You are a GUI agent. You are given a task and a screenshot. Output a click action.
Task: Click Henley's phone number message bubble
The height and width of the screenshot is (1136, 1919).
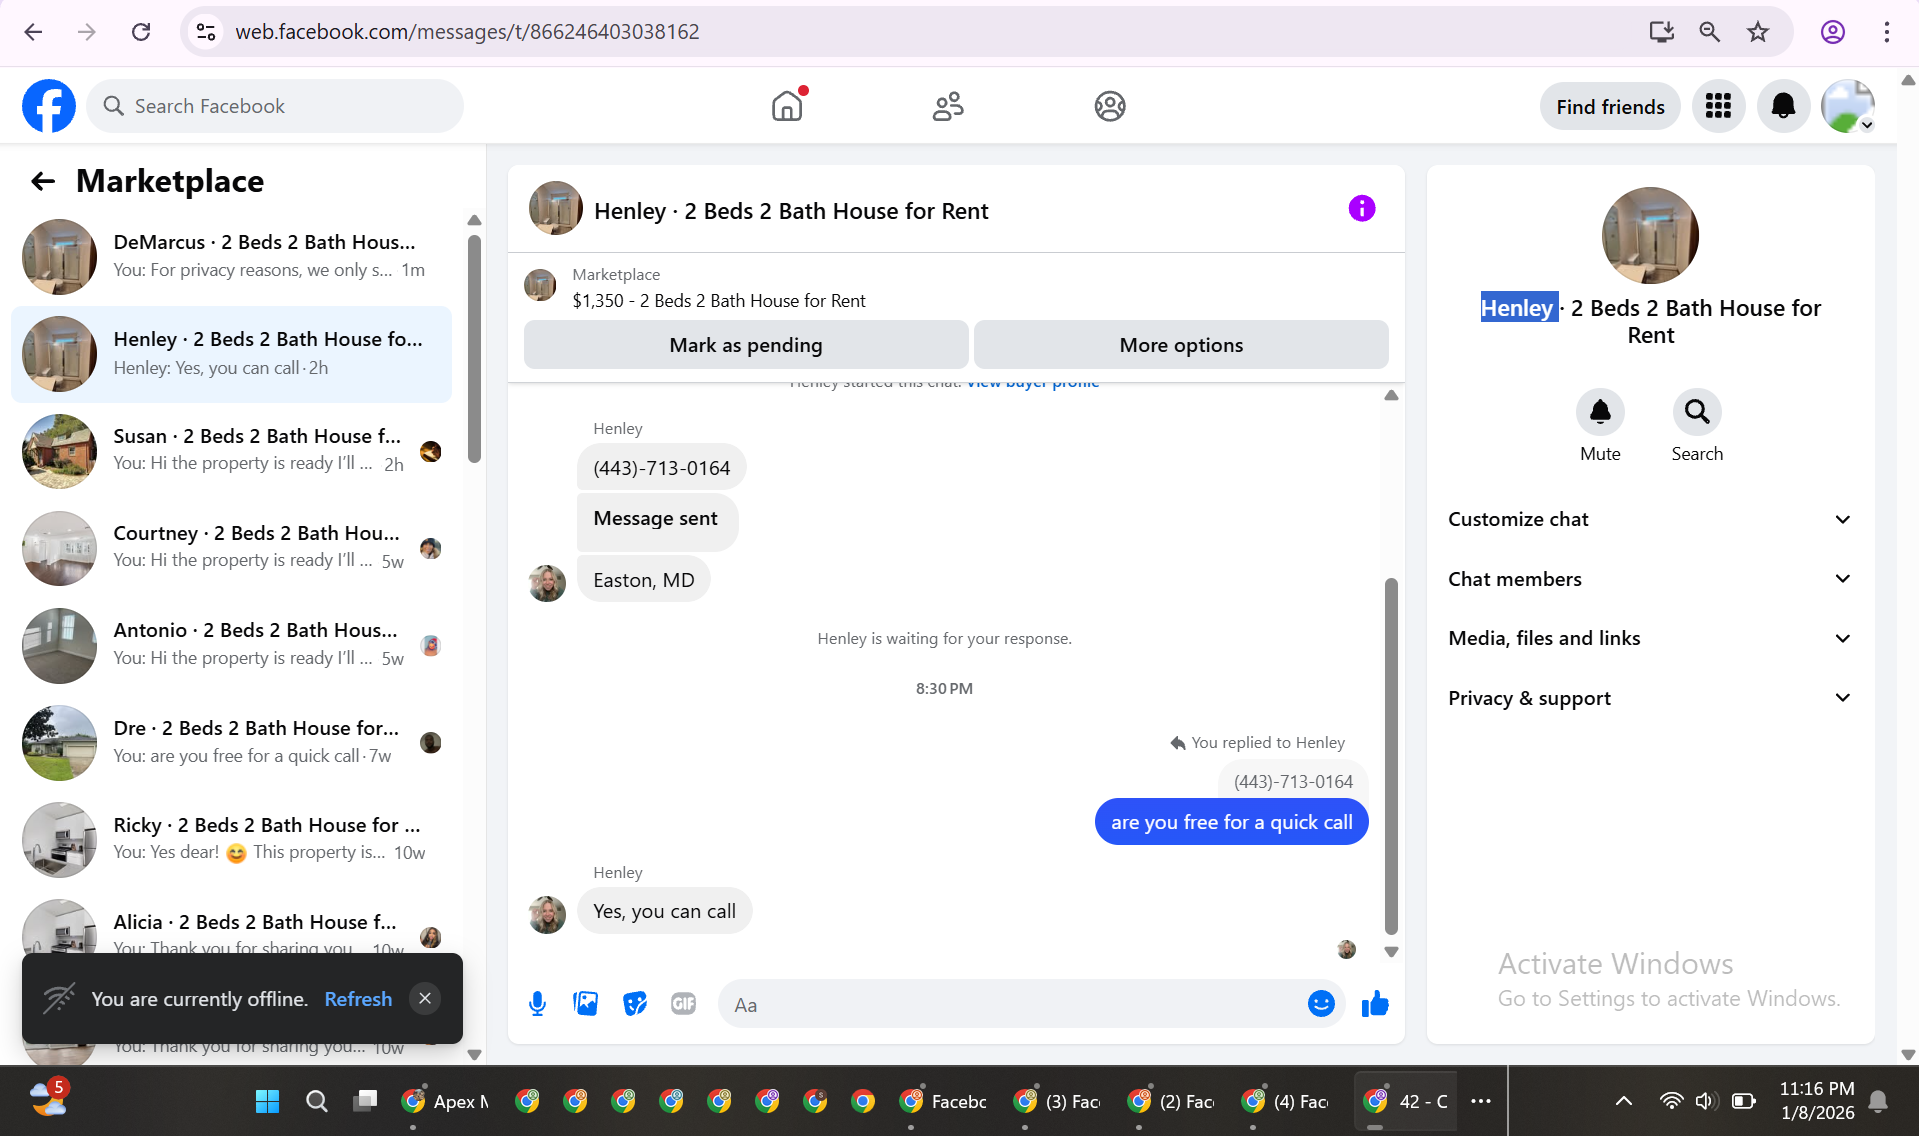coord(661,468)
